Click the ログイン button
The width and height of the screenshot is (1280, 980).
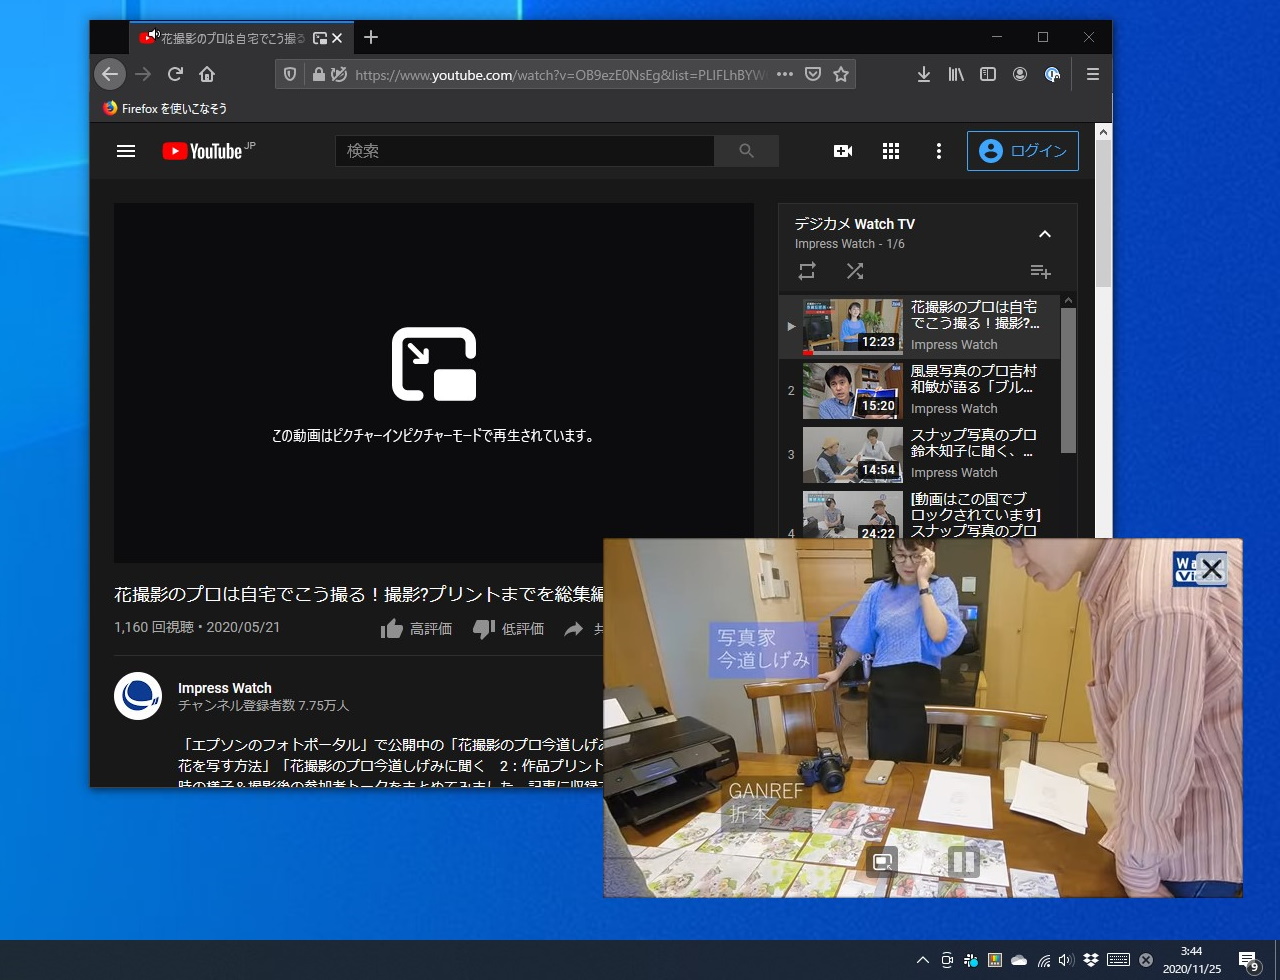click(1022, 151)
